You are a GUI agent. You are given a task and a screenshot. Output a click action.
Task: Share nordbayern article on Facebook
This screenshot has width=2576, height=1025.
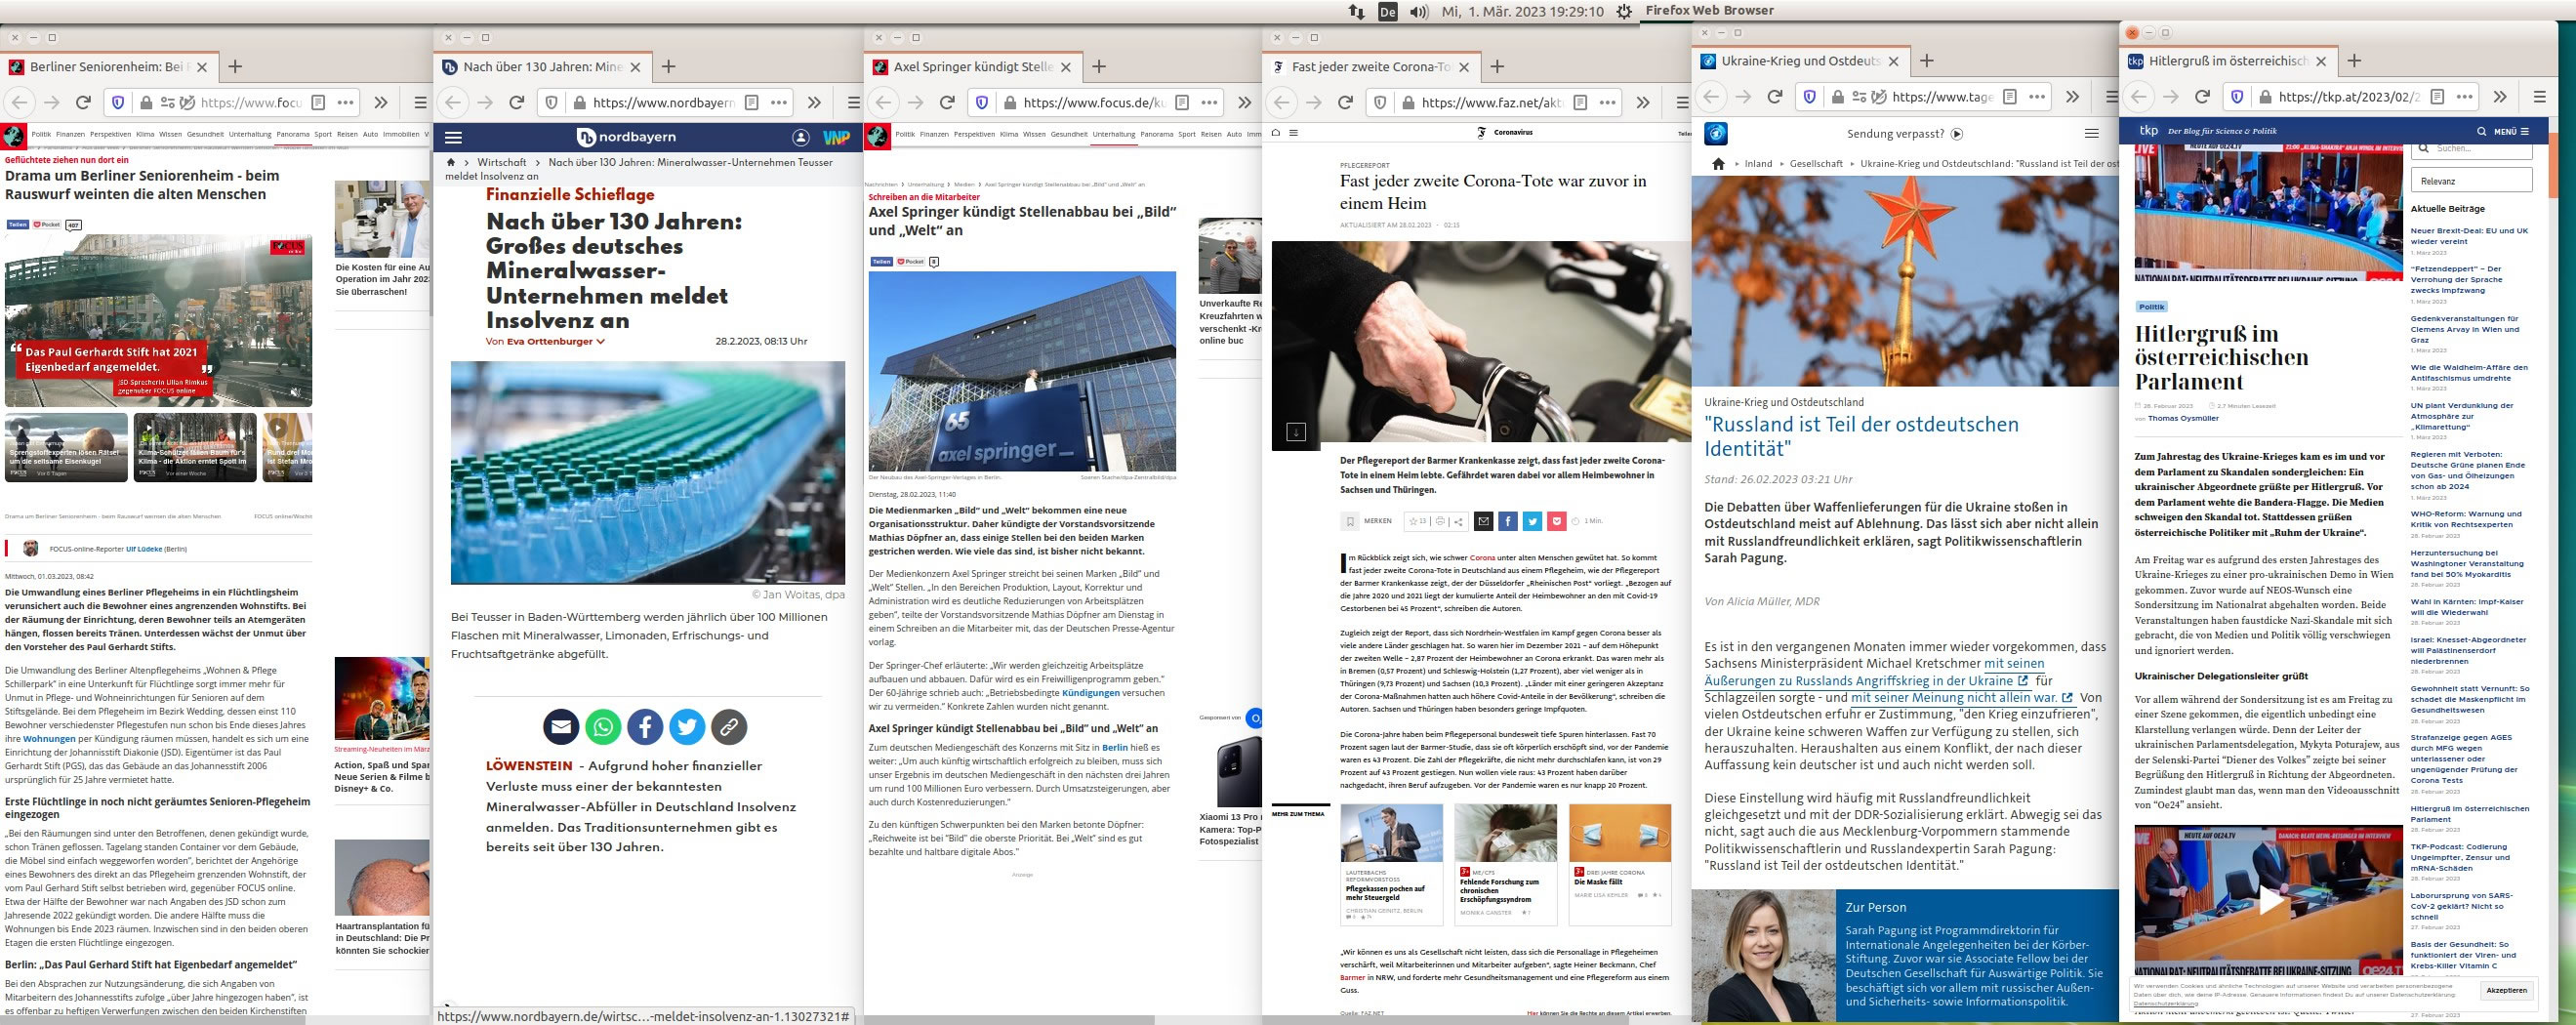pos(645,727)
